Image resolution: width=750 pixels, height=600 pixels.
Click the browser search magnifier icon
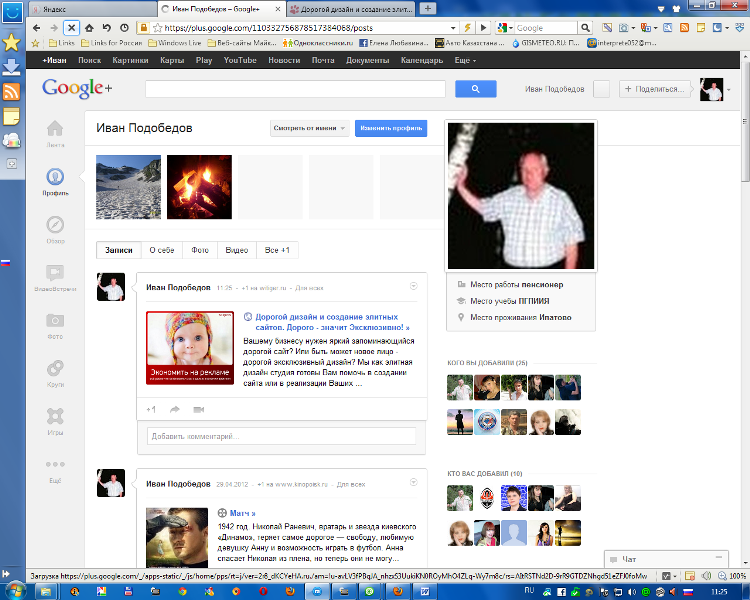coord(585,28)
